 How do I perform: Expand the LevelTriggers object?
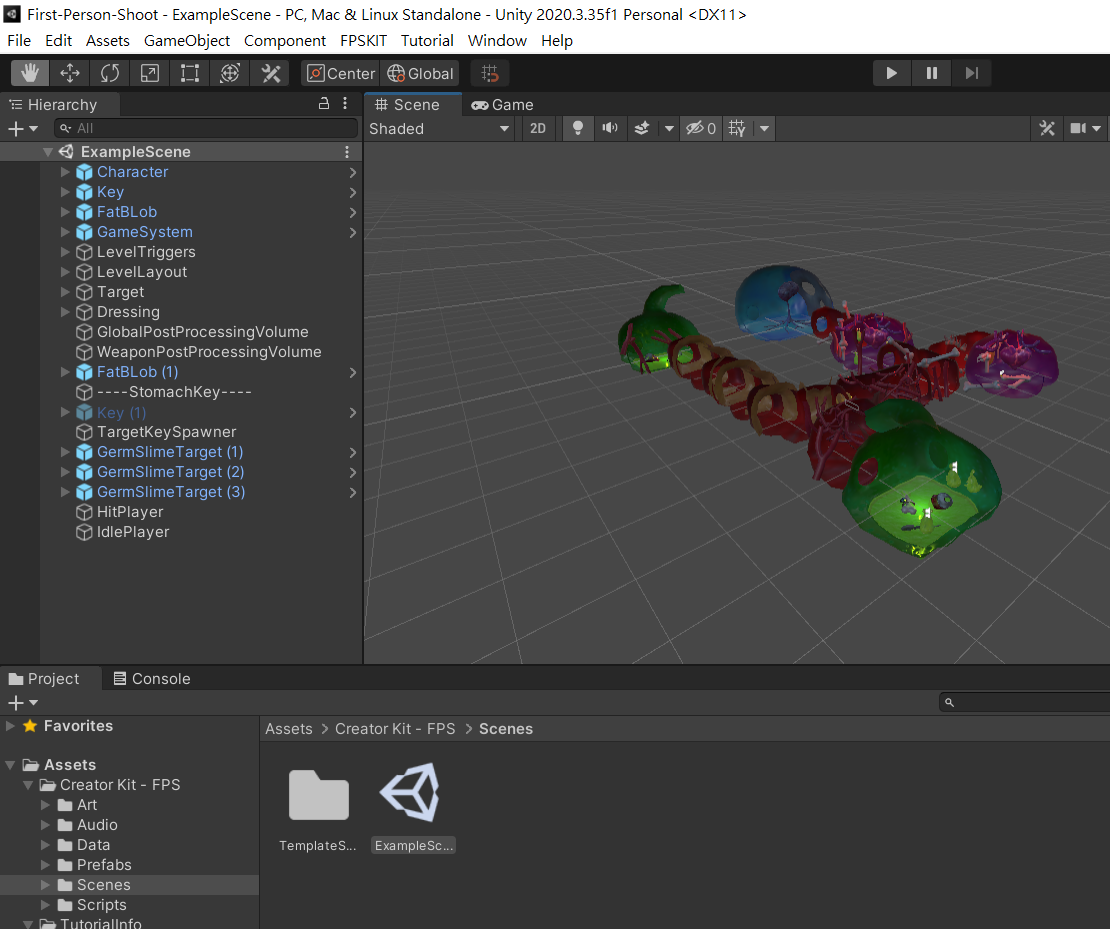[x=65, y=251]
